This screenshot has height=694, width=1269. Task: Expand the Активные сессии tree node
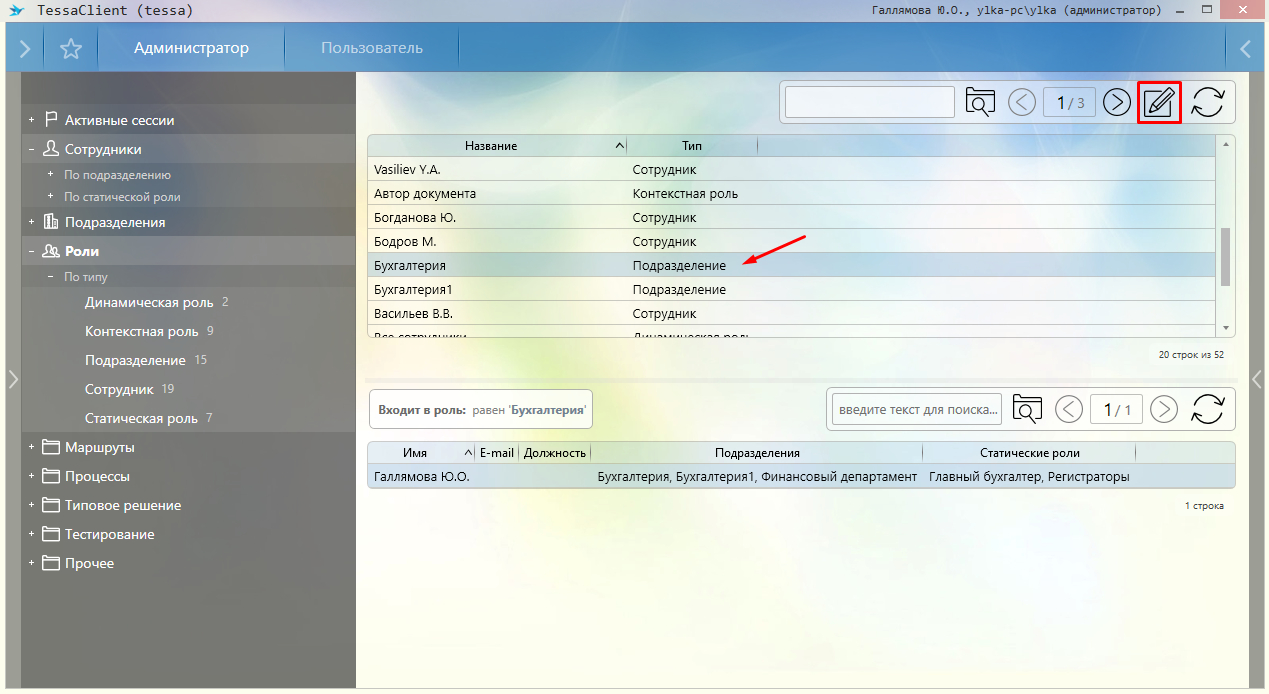(x=32, y=120)
